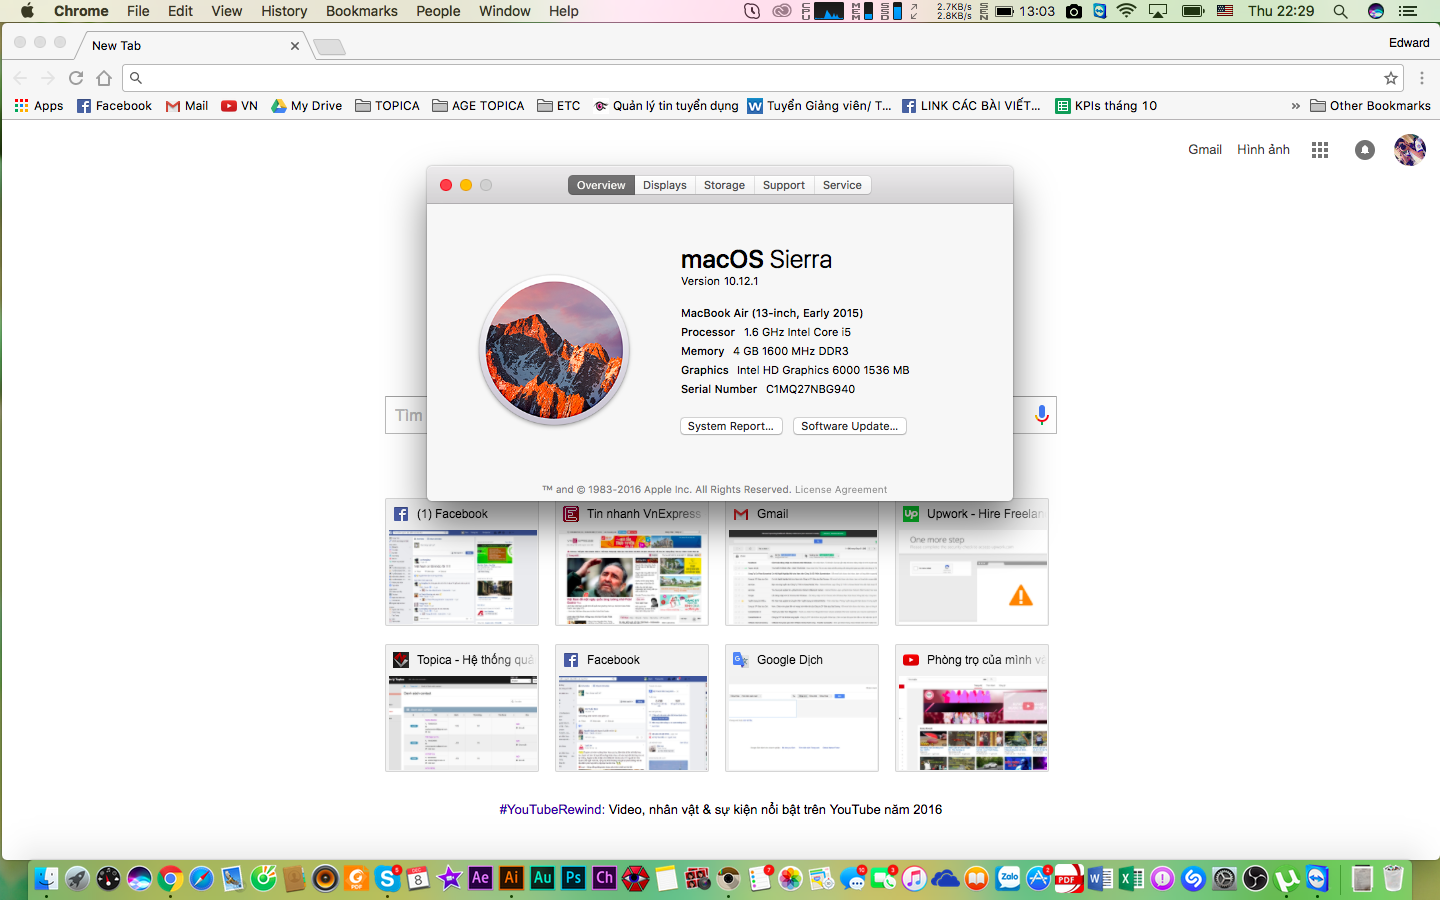This screenshot has width=1440, height=900.
Task: Open #YouTubeRewind link
Action: (x=551, y=810)
